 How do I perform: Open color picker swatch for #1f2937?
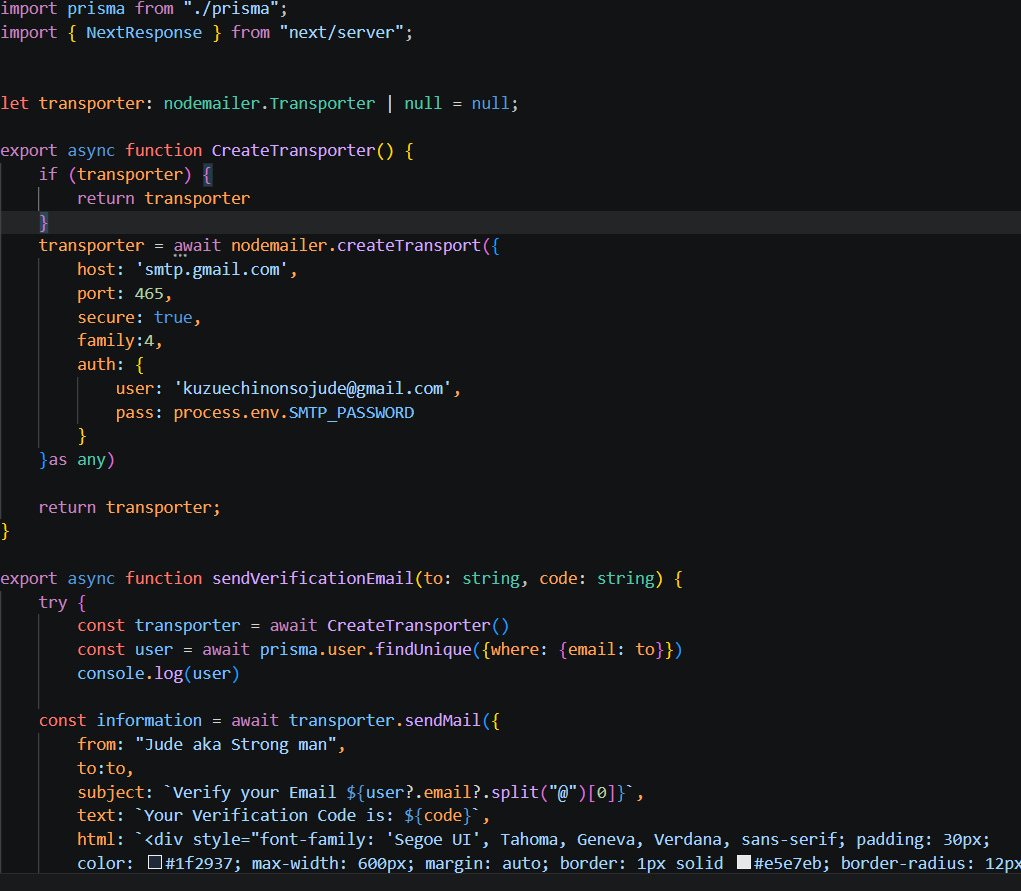click(x=155, y=862)
